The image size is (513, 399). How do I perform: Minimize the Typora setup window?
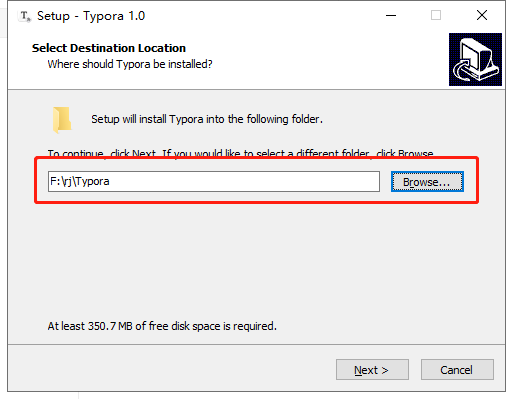(391, 15)
